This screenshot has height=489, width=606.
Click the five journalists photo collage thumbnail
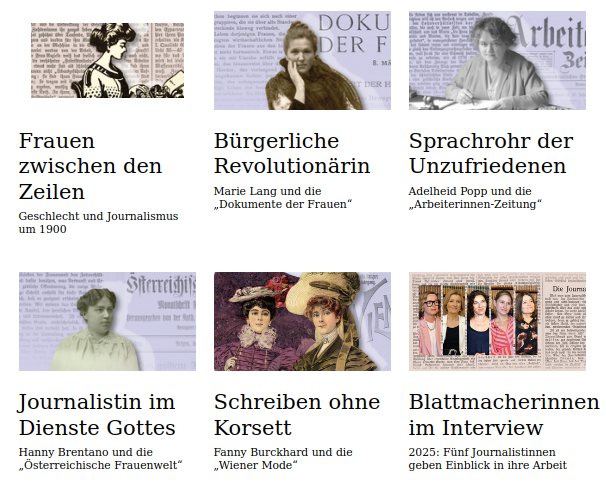click(497, 322)
